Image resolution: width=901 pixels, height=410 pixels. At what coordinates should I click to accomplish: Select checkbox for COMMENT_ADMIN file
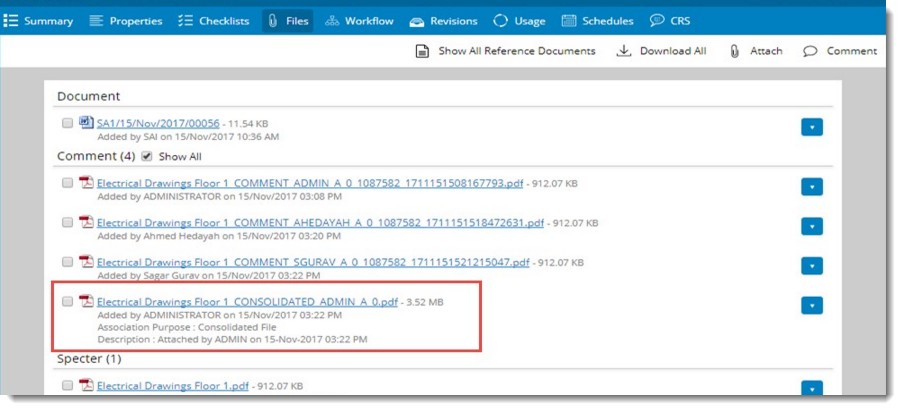click(67, 183)
